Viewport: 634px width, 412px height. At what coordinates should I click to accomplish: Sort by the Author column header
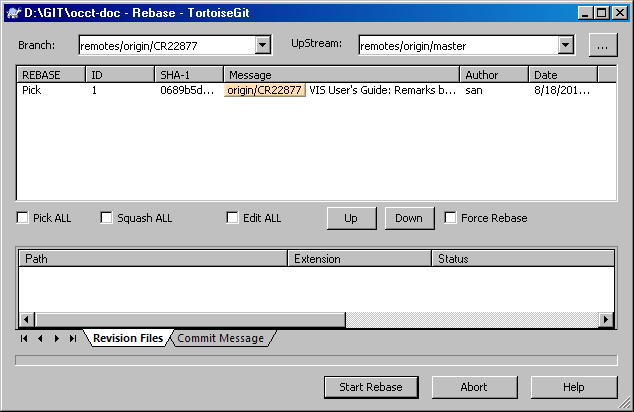(x=494, y=75)
